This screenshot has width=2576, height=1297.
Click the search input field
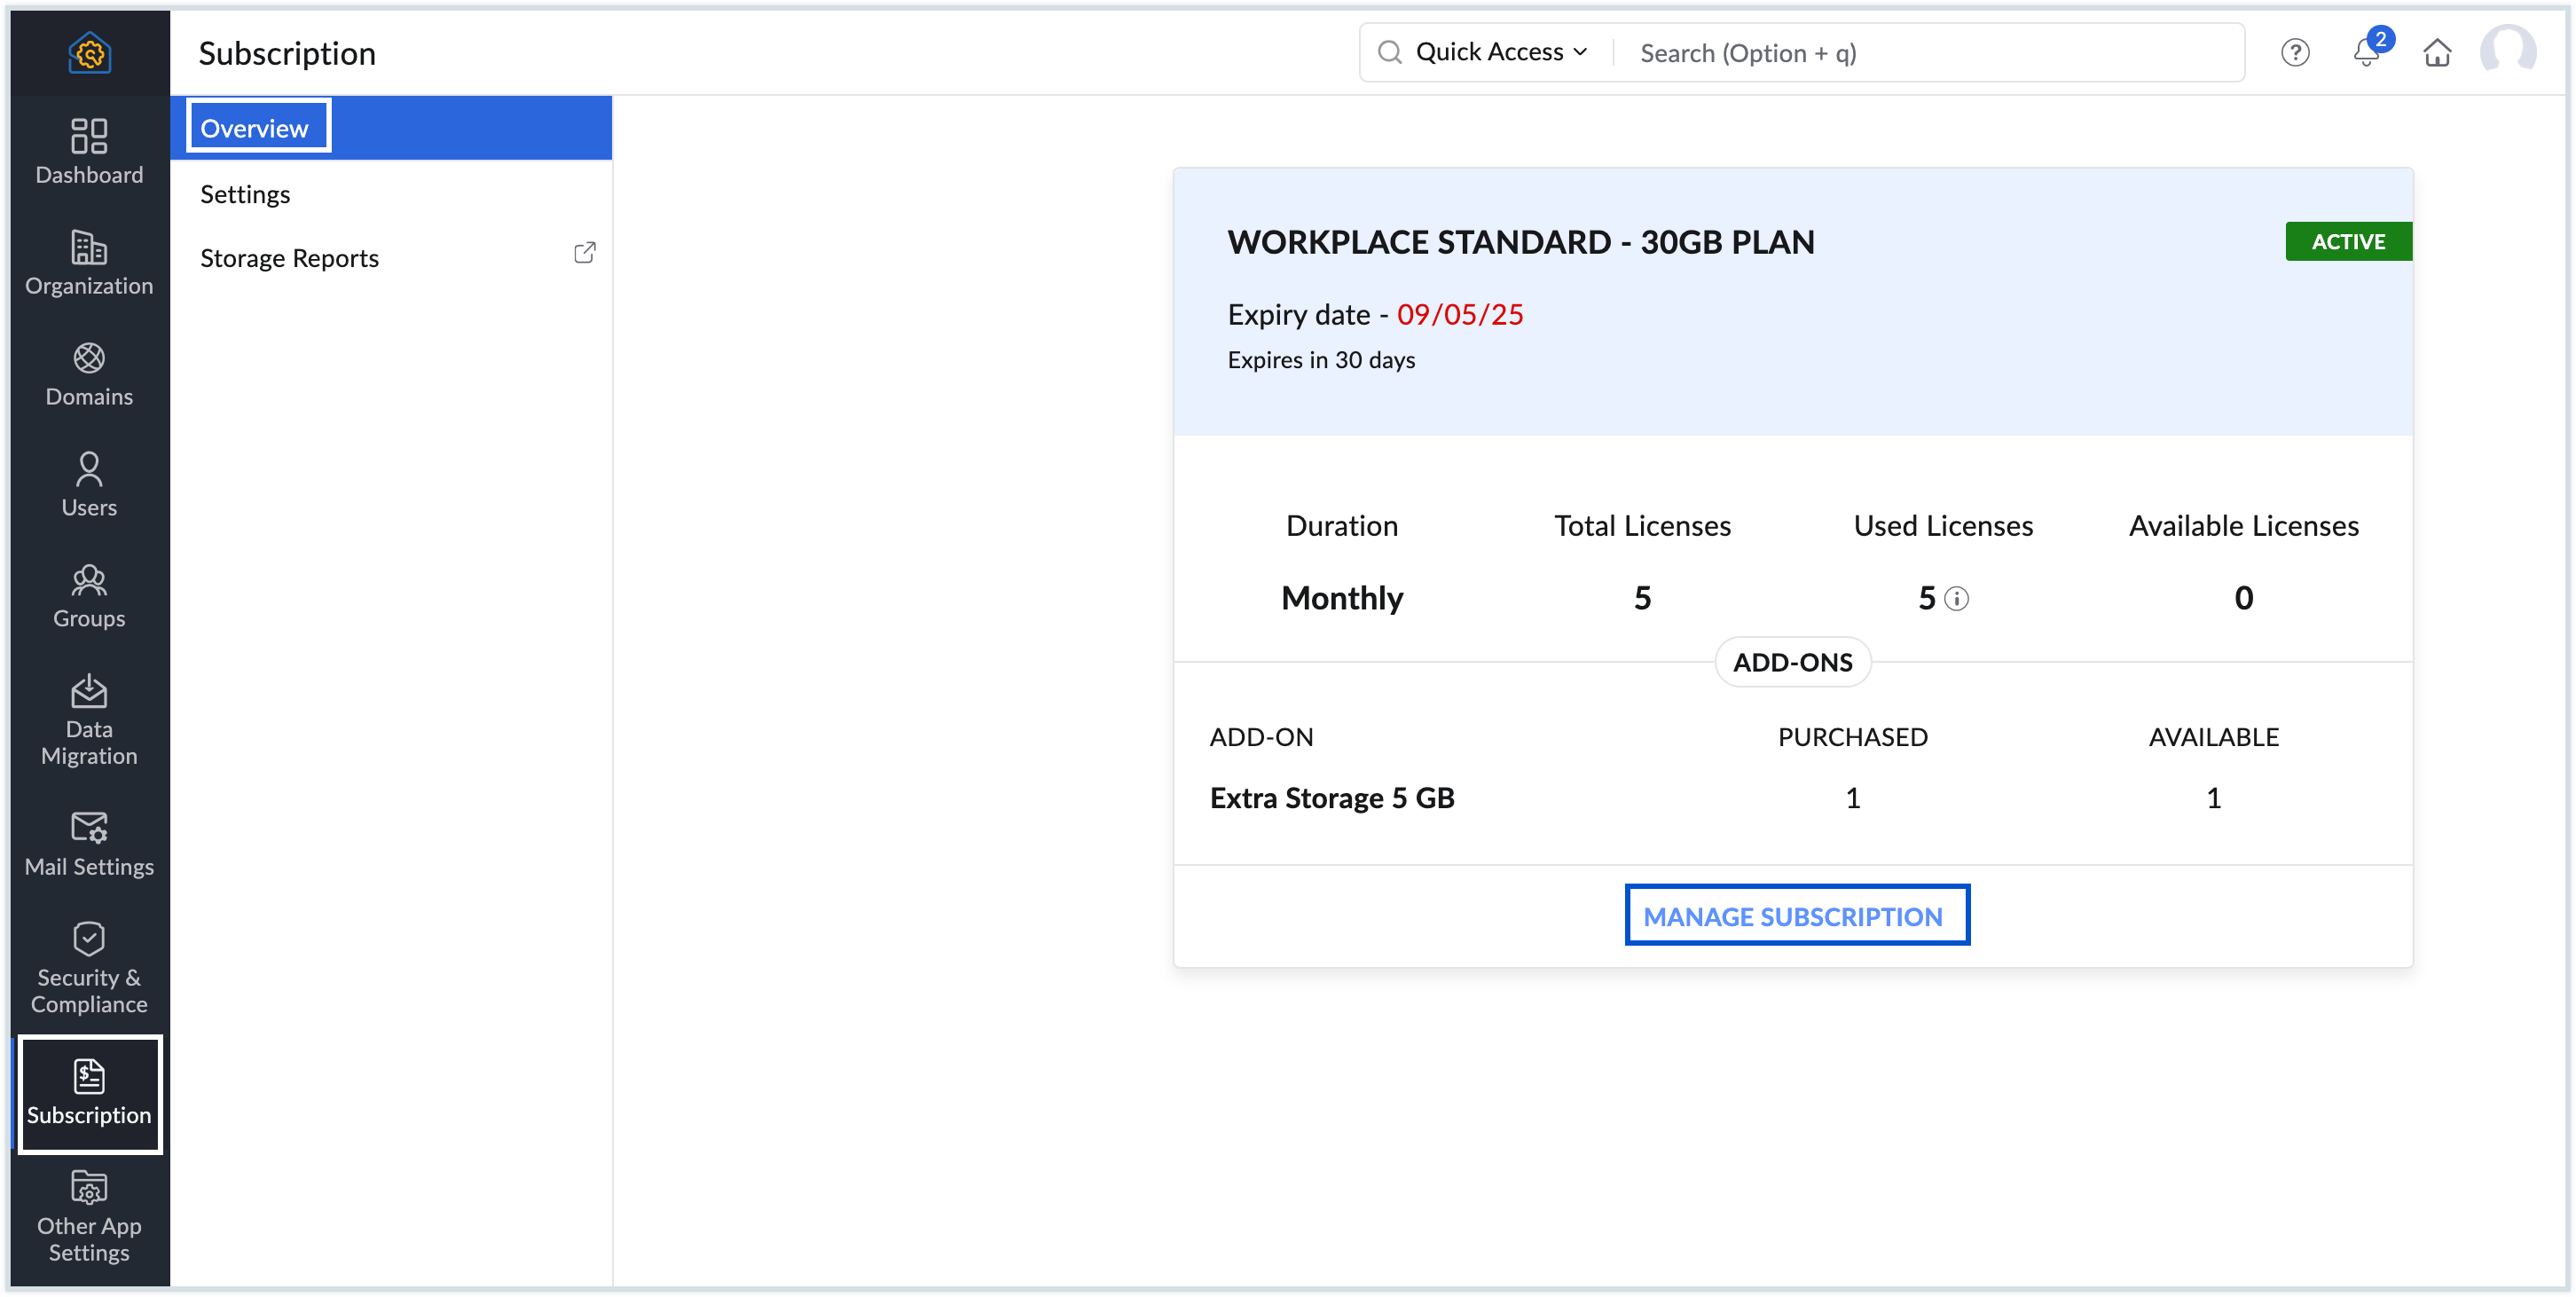coord(1900,52)
